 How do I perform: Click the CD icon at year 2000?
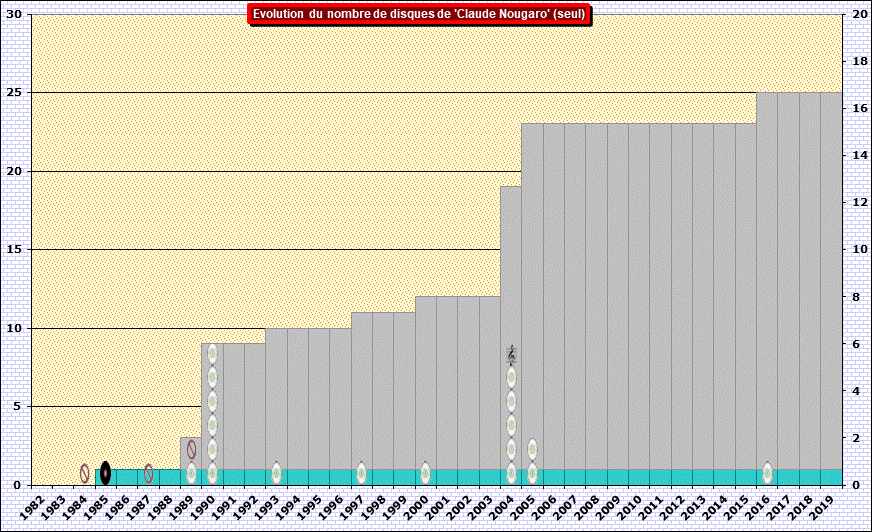[x=425, y=473]
